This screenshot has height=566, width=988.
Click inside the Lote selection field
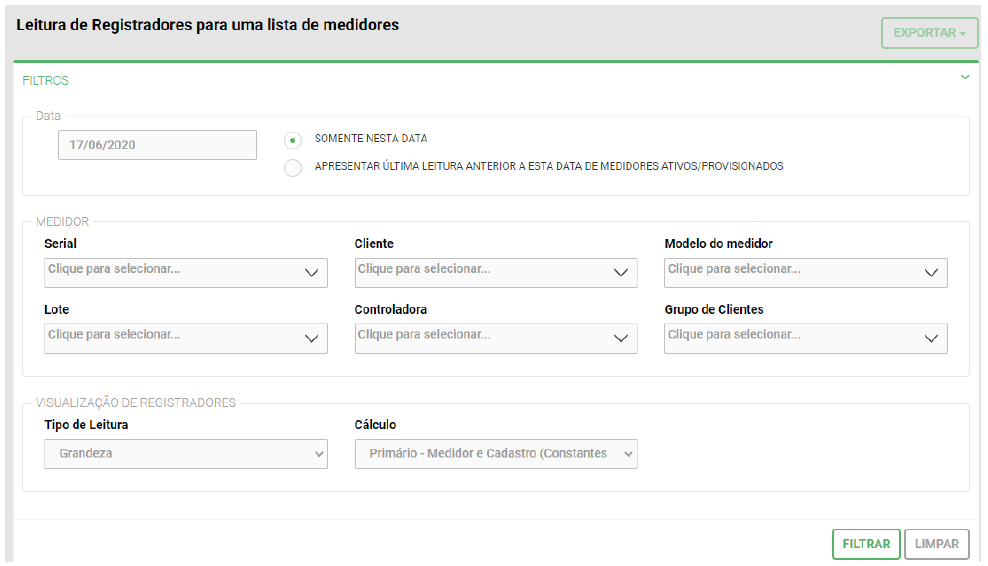point(170,336)
